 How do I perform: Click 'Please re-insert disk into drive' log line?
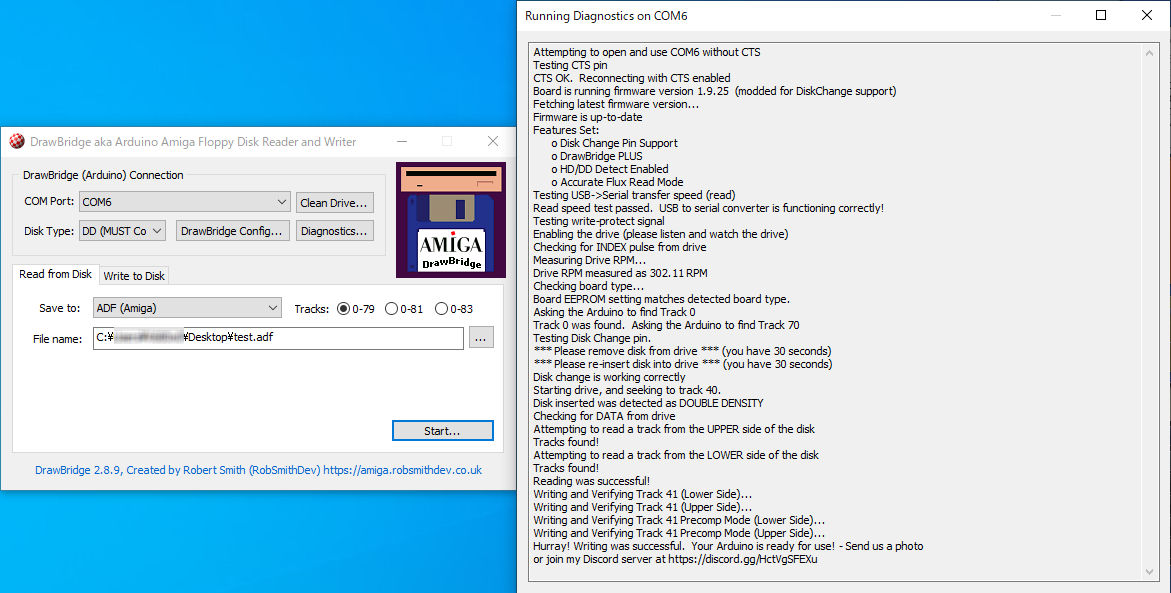point(683,364)
